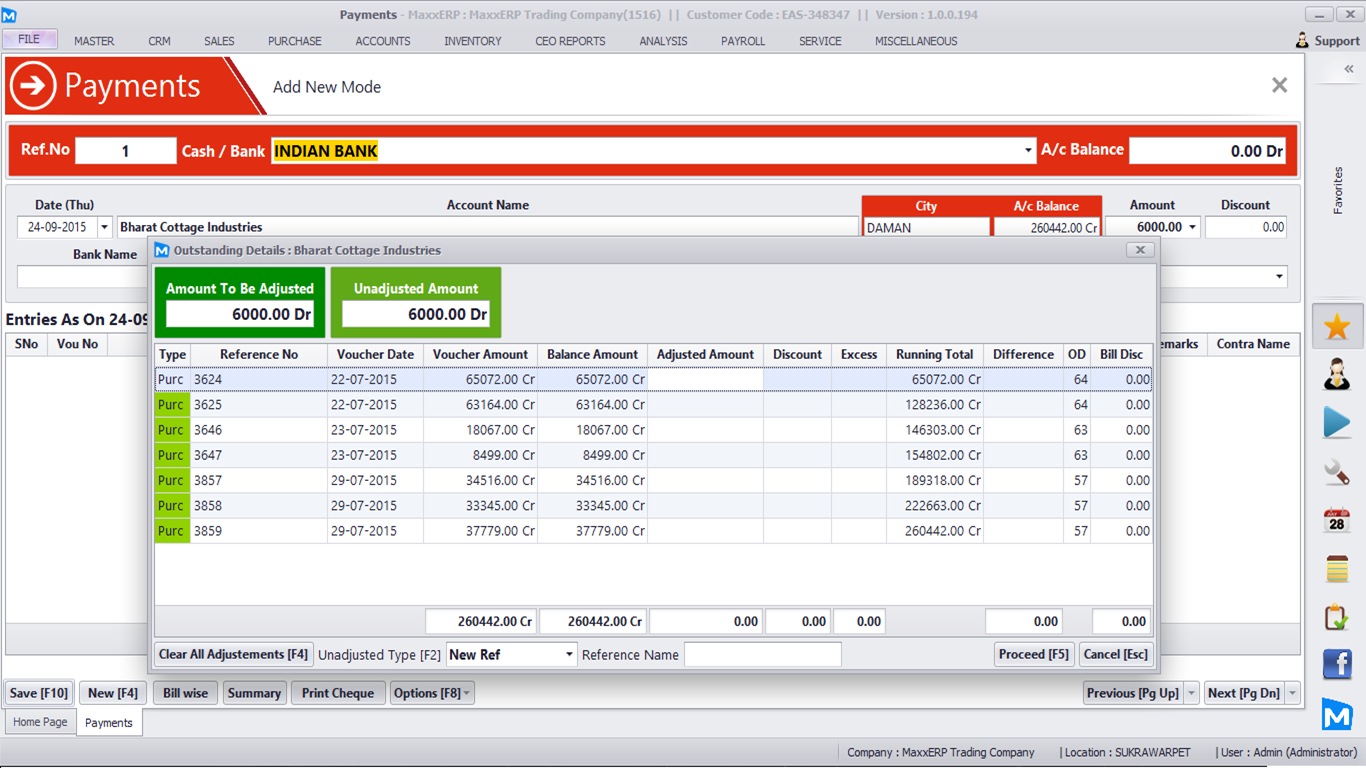Click Clear All Adjustements [F4] button
Viewport: 1366px width, 768px height.
coord(233,654)
